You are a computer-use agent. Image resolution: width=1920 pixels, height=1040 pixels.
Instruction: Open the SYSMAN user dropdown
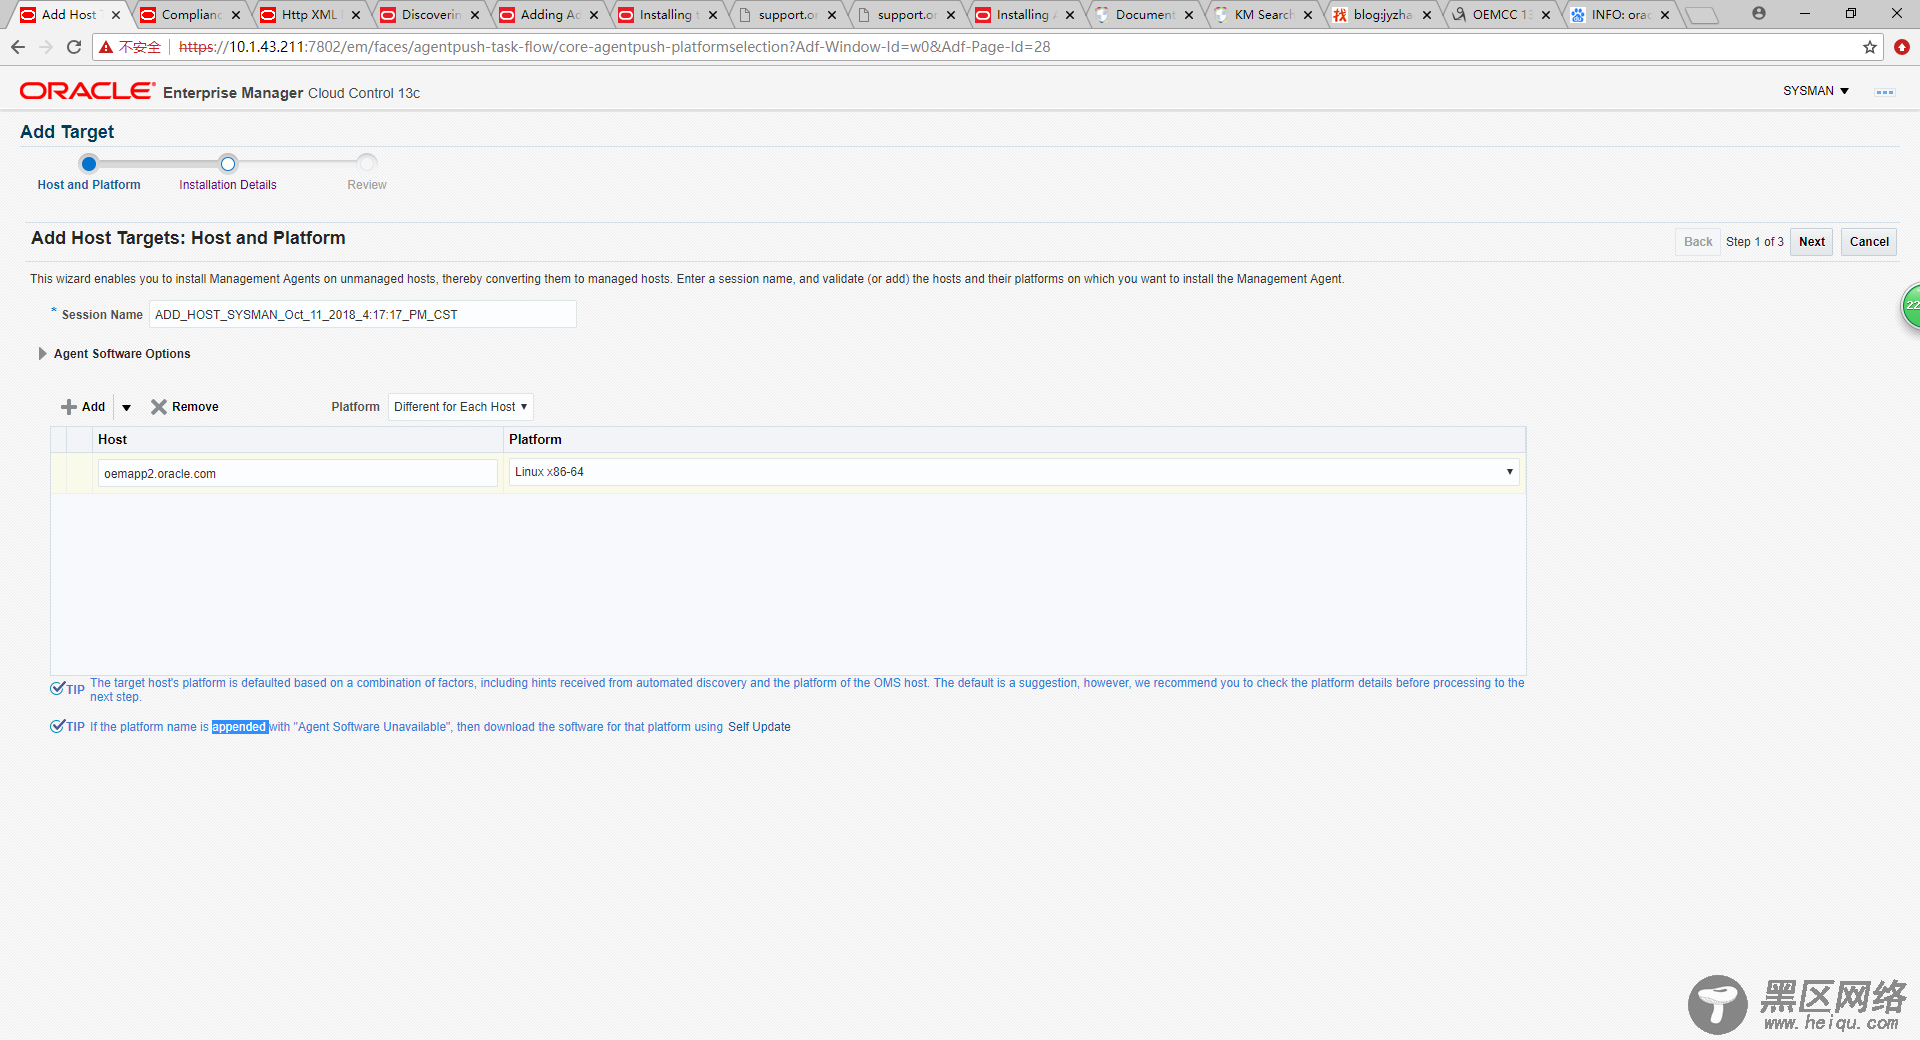pyautogui.click(x=1816, y=91)
